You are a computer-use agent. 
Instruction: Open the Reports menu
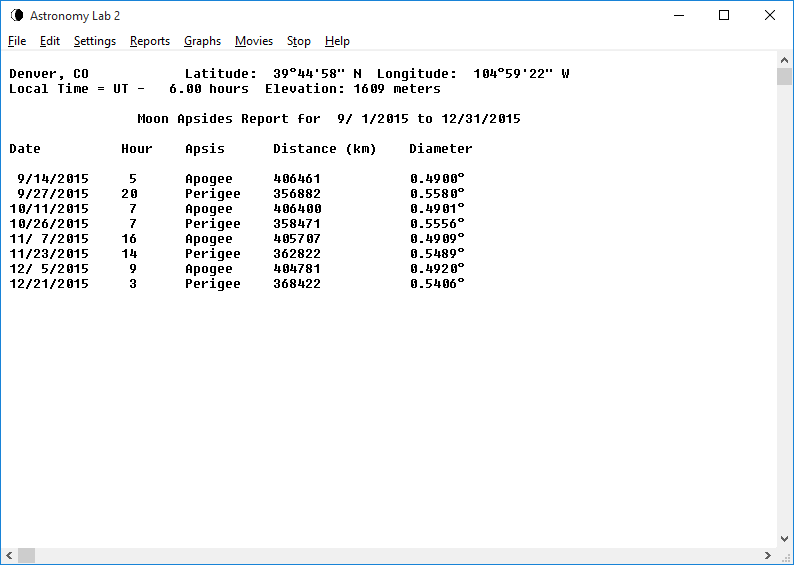tap(150, 41)
